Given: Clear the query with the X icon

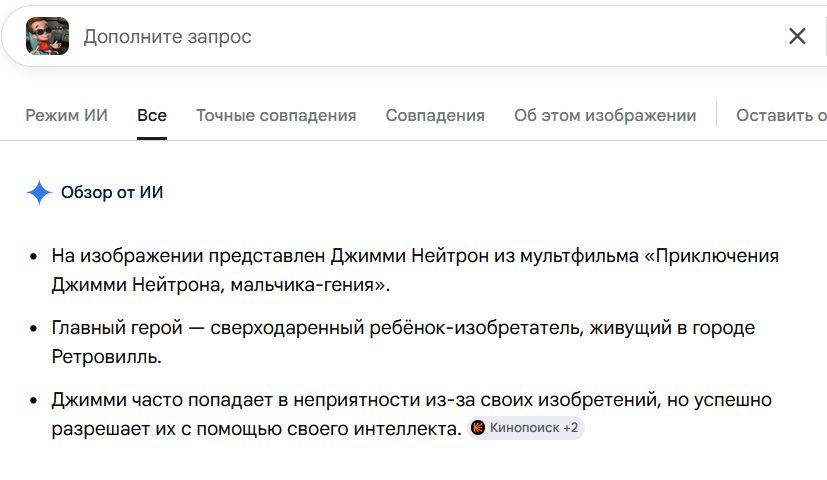Looking at the screenshot, I should click(797, 36).
